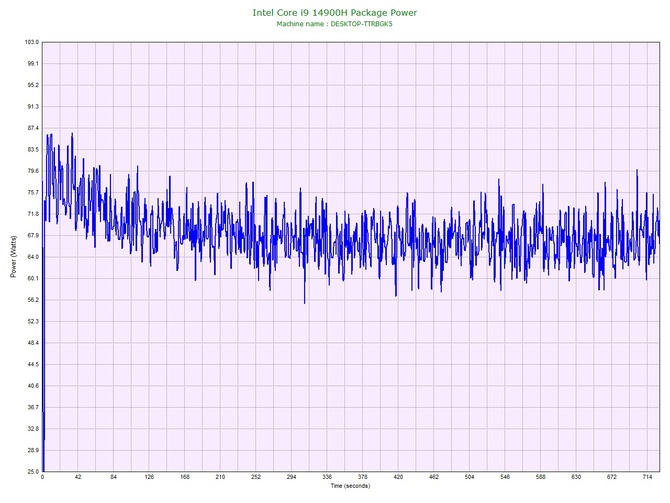670x503 pixels.
Task: Select the 52.3 y-axis value
Action: [33, 321]
